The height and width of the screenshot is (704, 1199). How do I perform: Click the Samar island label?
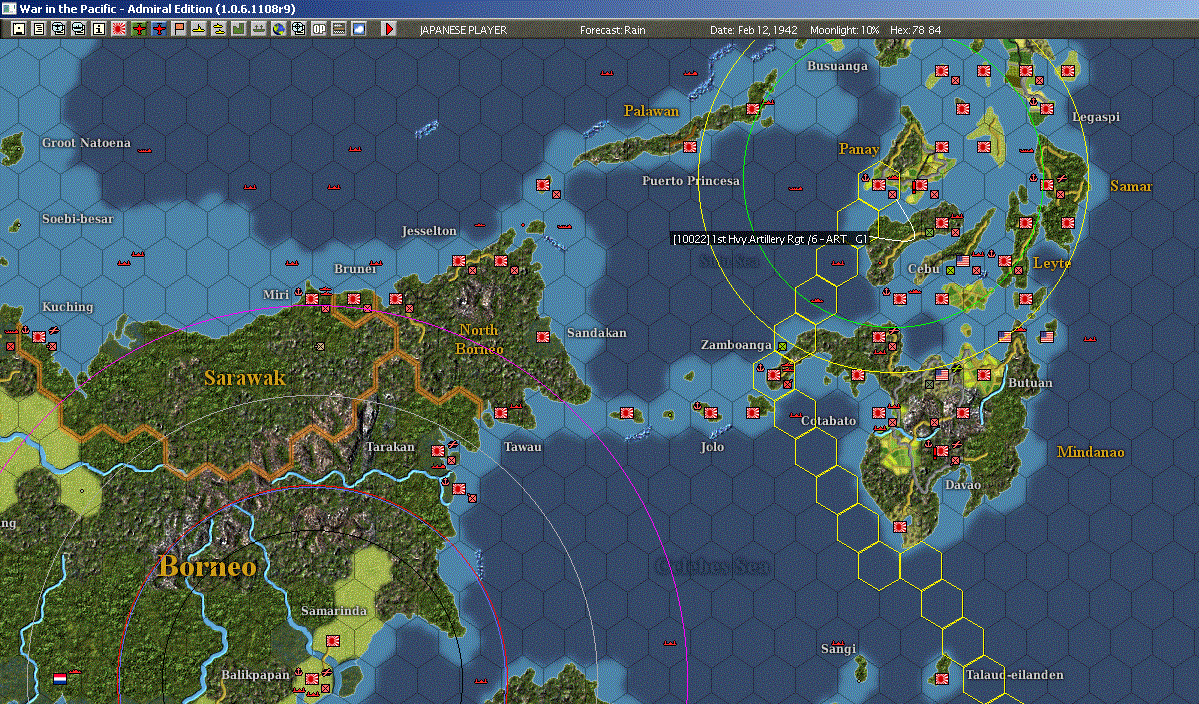click(x=1131, y=186)
